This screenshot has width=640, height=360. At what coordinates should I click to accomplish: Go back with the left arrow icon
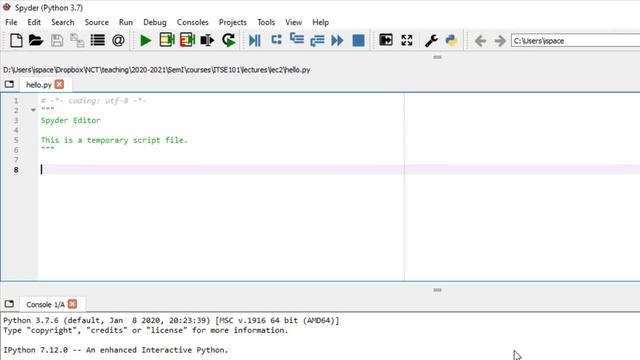(x=480, y=41)
